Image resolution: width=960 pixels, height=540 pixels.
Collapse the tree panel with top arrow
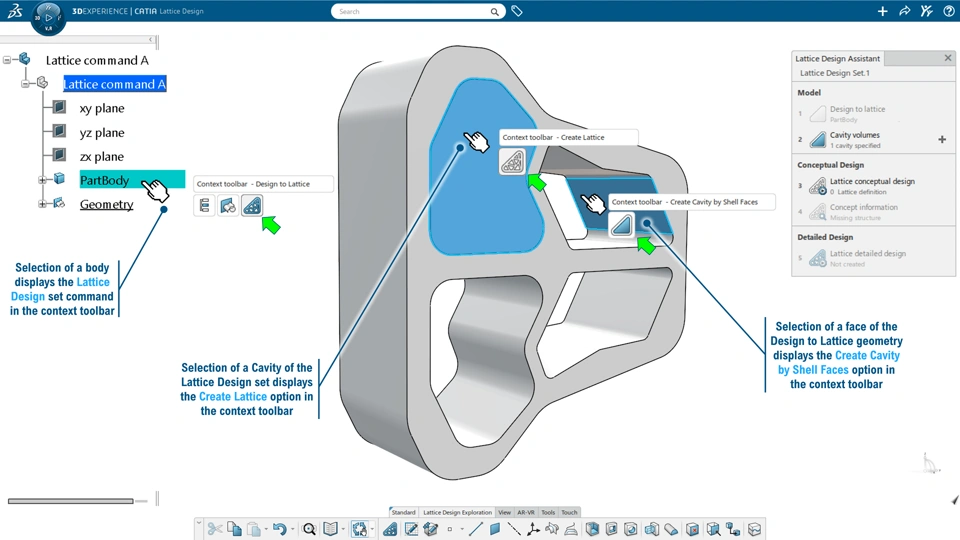pyautogui.click(x=151, y=40)
